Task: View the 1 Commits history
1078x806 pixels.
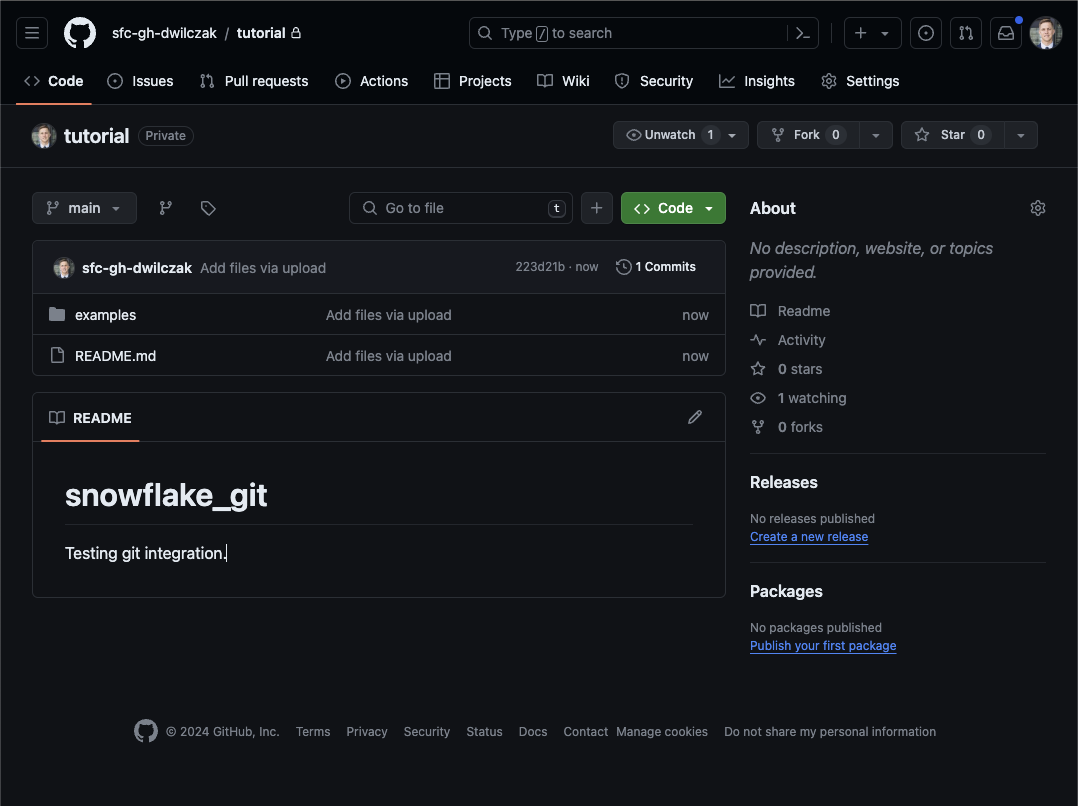Action: tap(656, 267)
